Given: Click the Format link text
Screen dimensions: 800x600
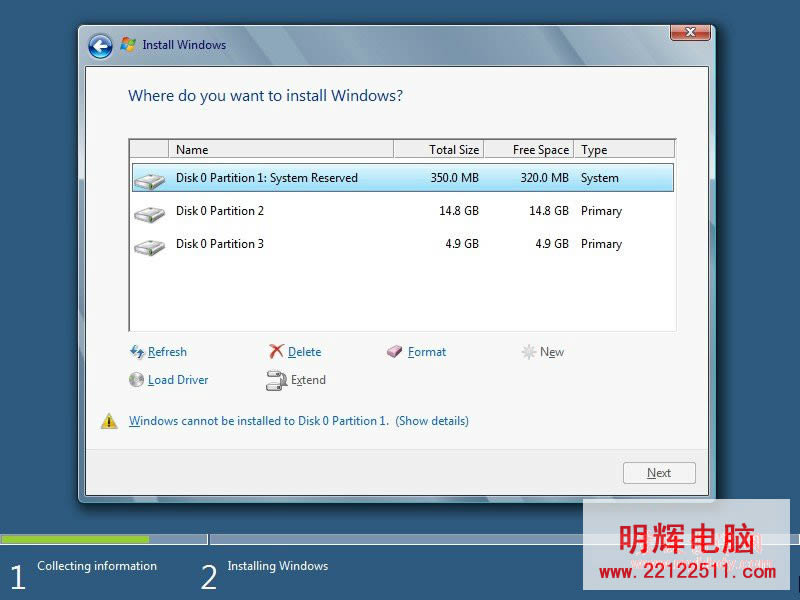Looking at the screenshot, I should tap(427, 352).
